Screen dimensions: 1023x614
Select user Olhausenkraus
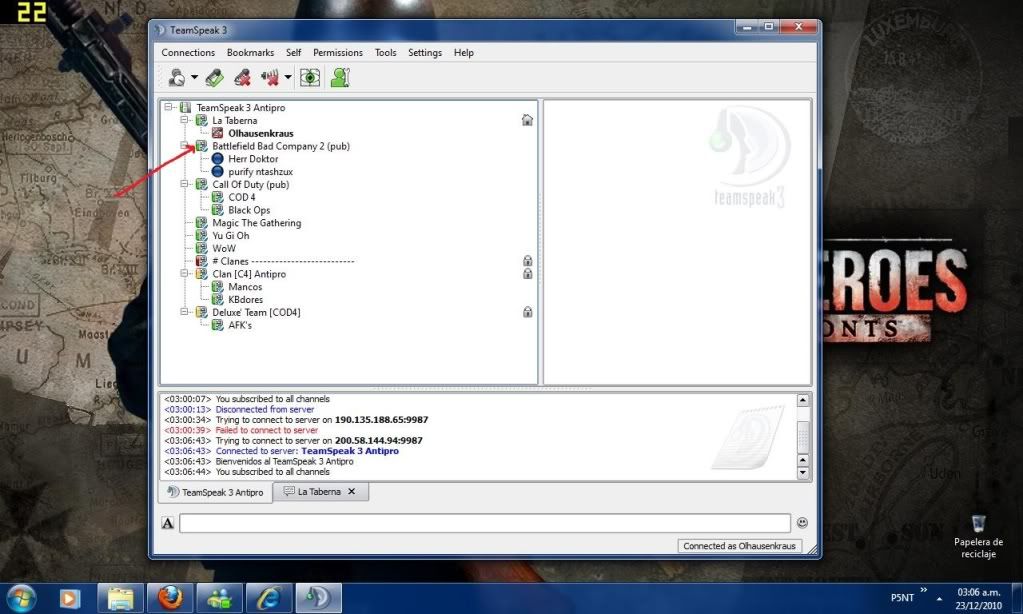[261, 133]
